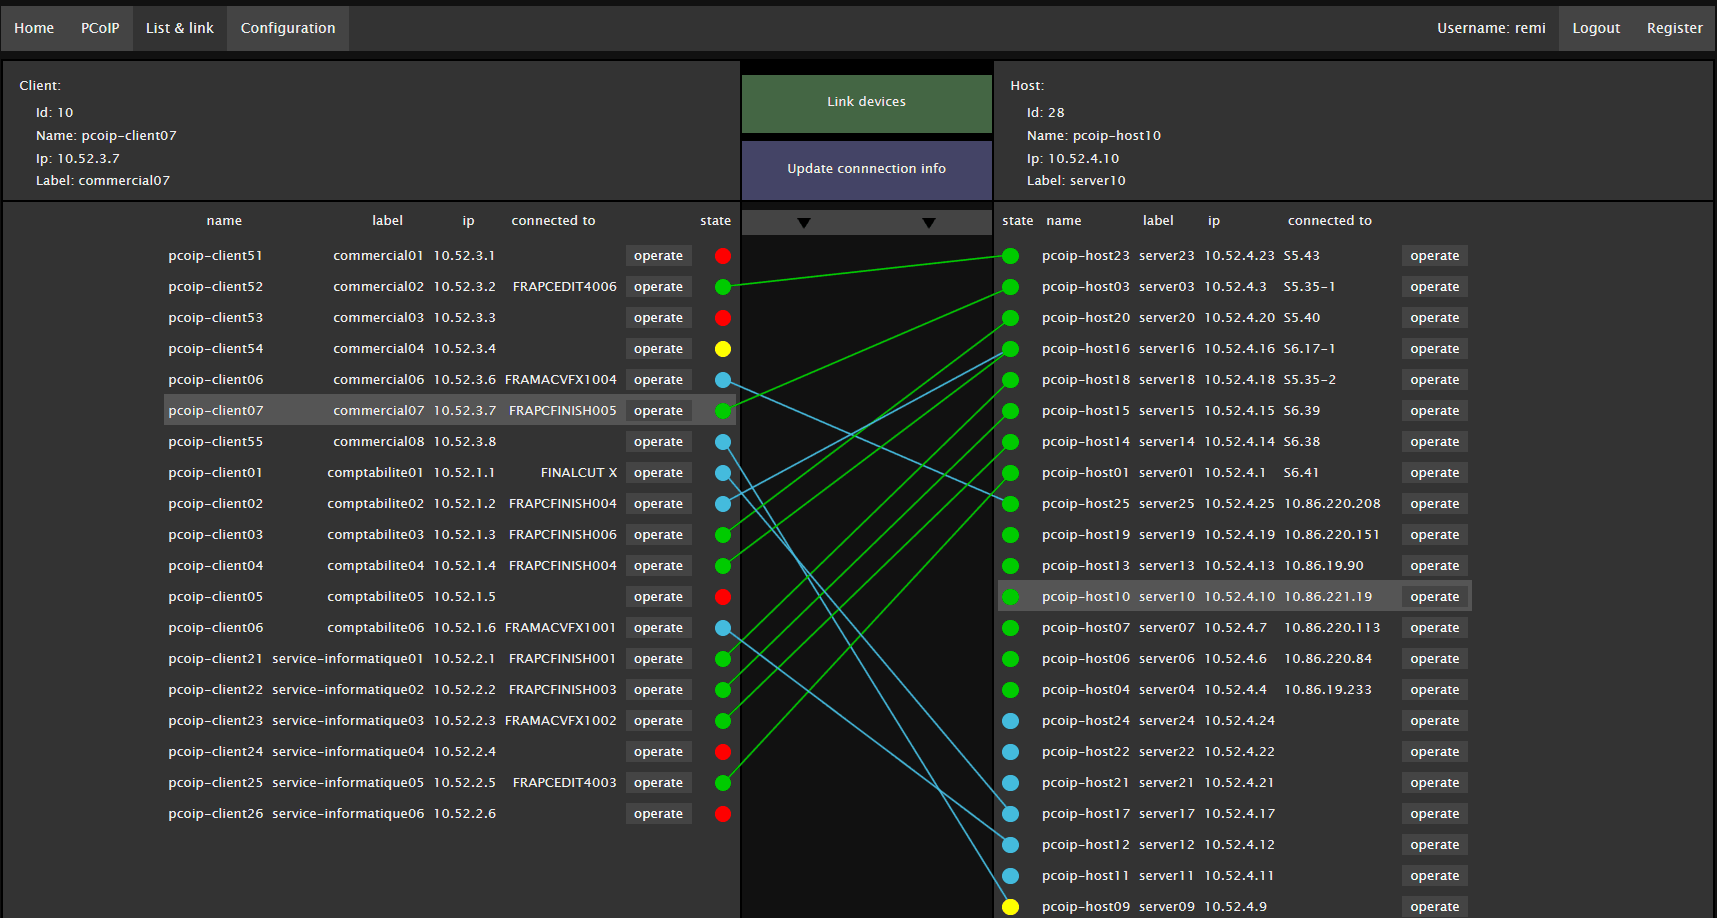Click operate for pcoip-client01
1717x918 pixels.
click(658, 473)
